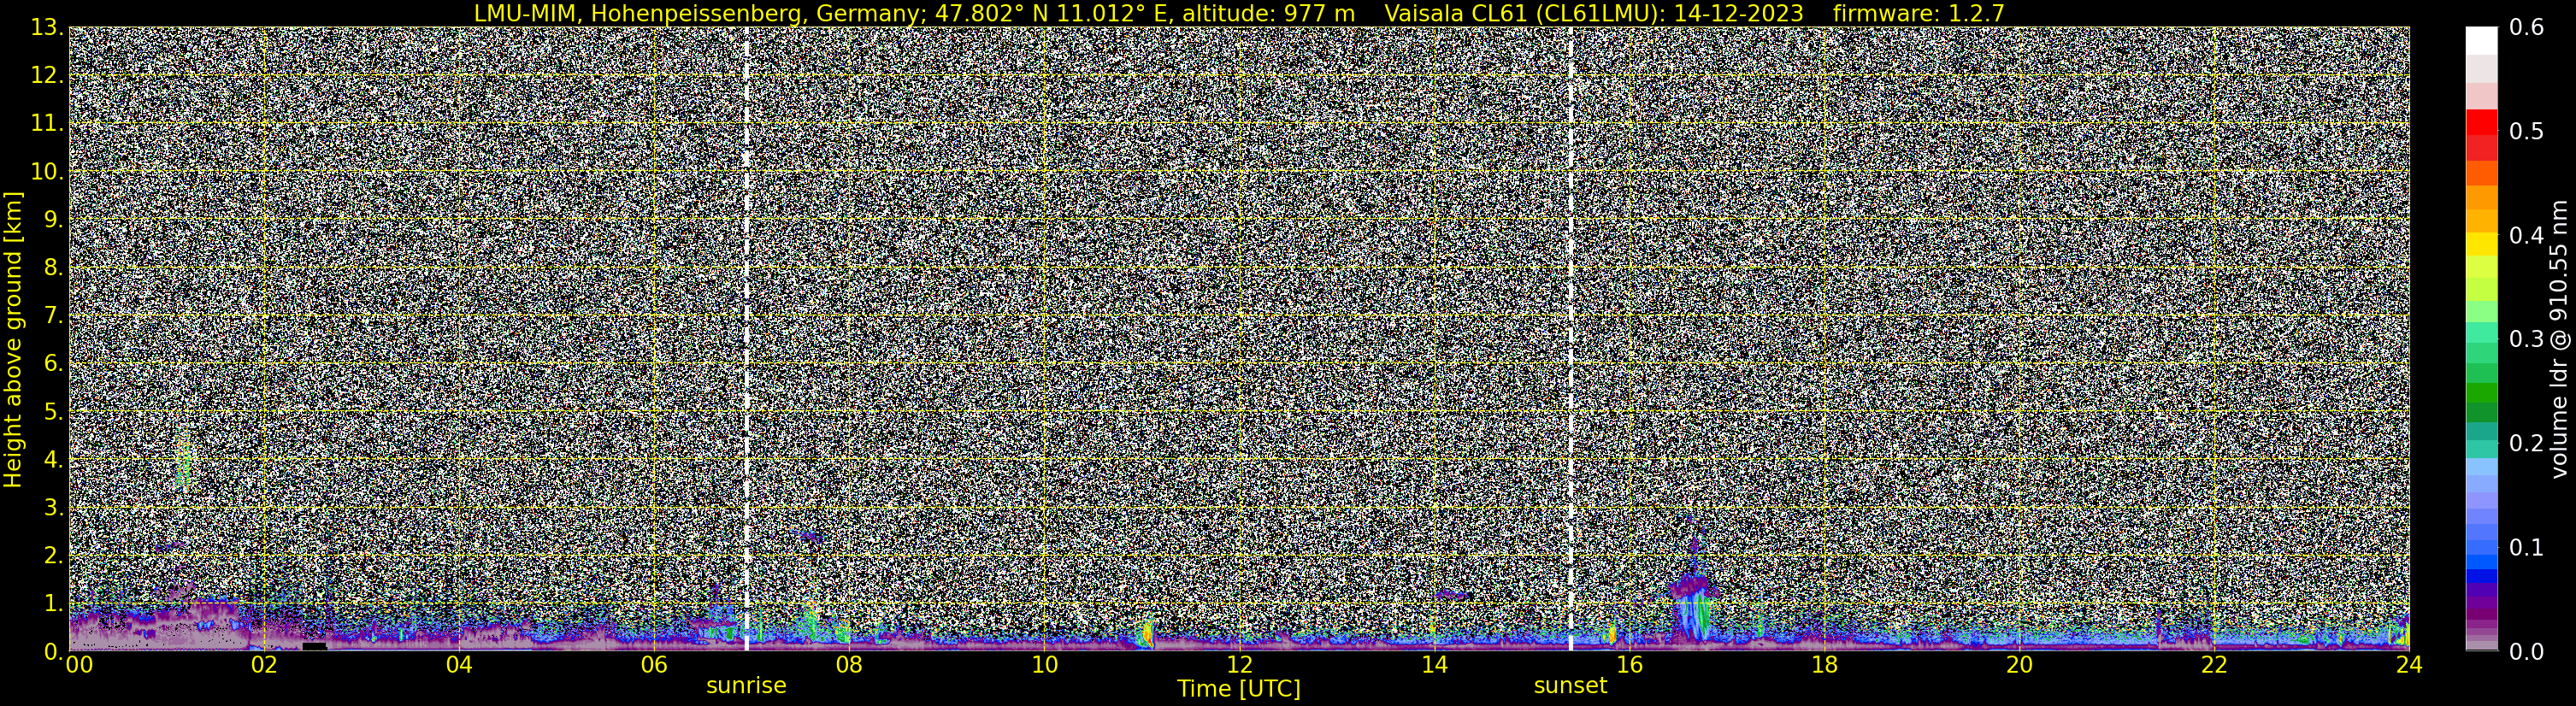Click the 'sunset' label below the axis
Screen dimensions: 2576x706
1570,686
